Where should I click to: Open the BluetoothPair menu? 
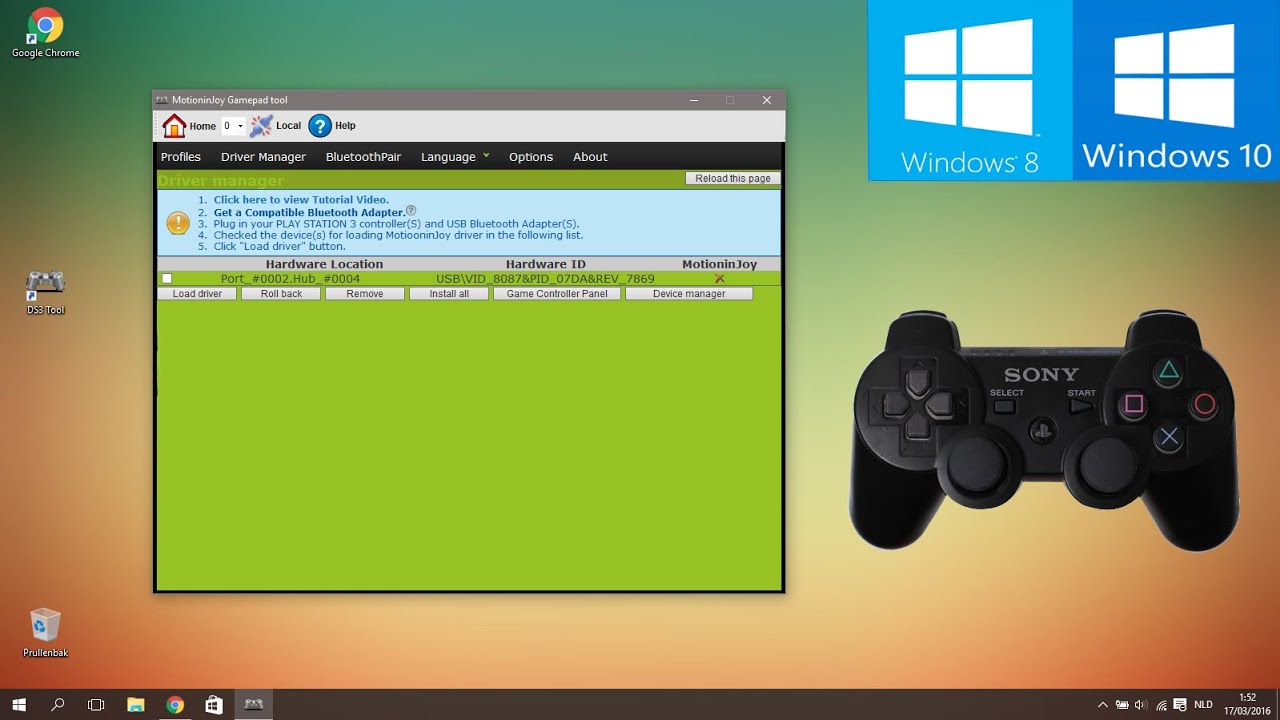click(x=363, y=157)
